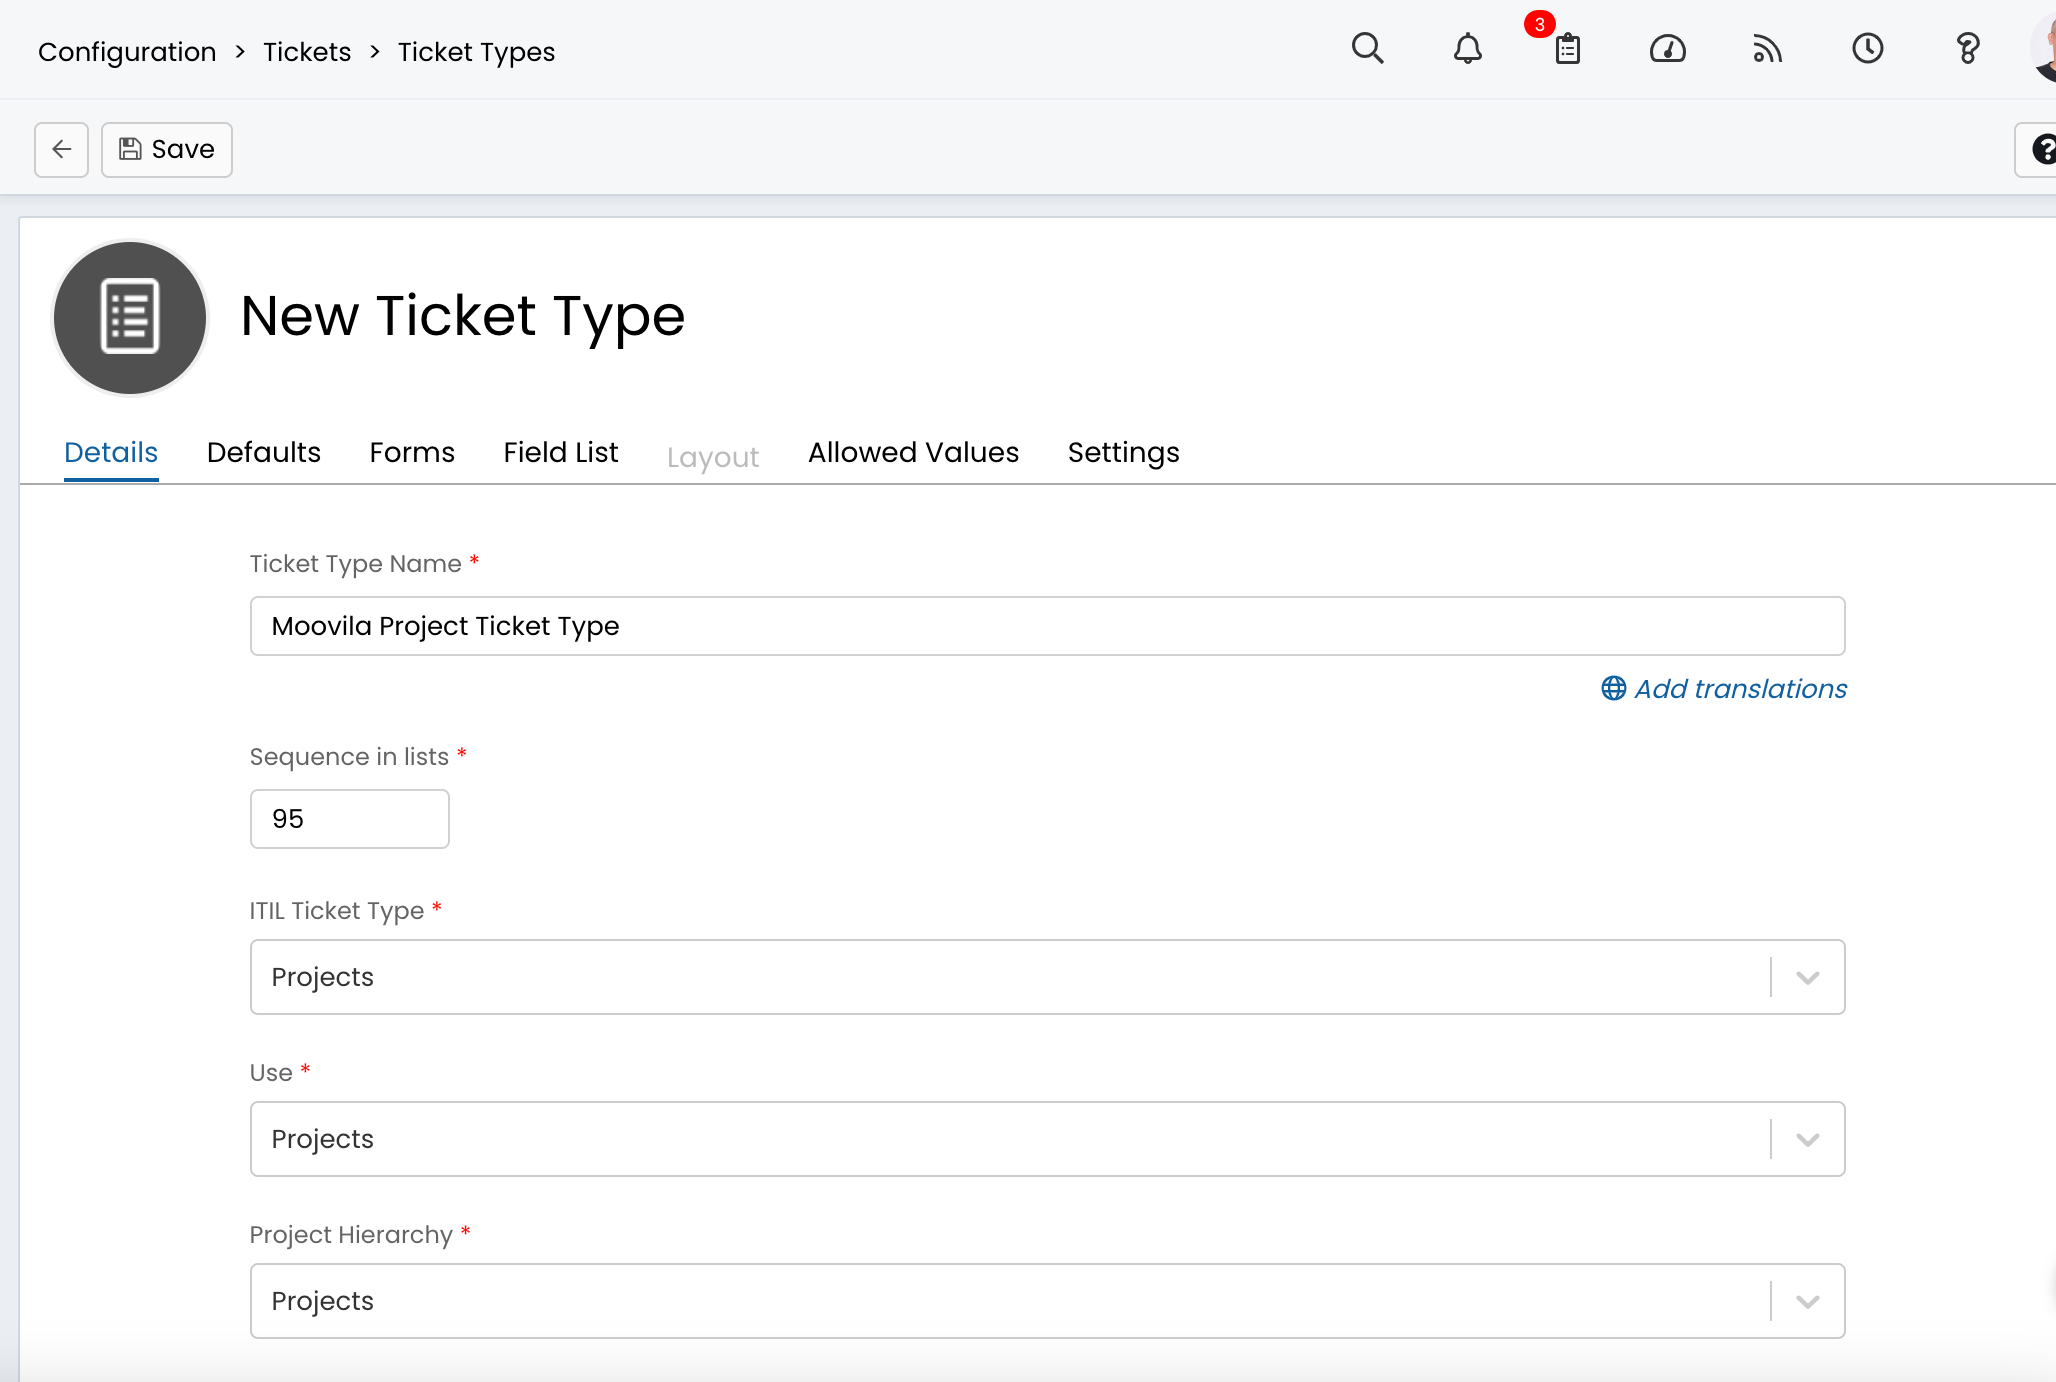The image size is (2056, 1382).
Task: Click the ticket type avatar icon
Action: click(130, 317)
